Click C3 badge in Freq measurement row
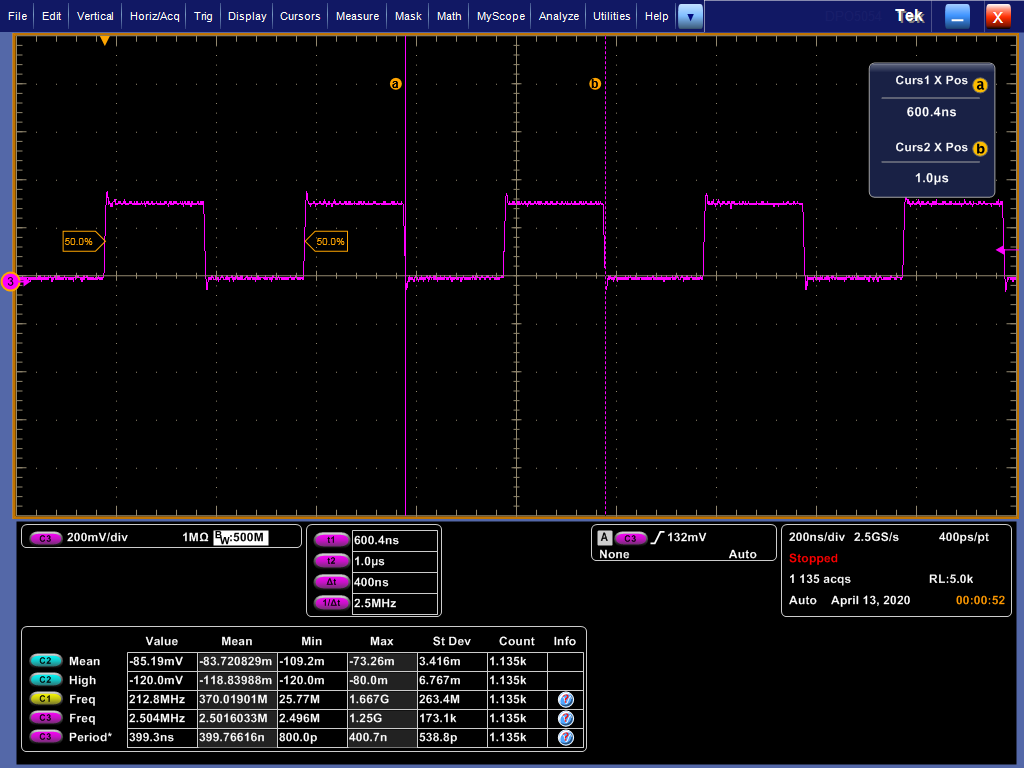Screen dimensions: 1024x768 (45, 718)
